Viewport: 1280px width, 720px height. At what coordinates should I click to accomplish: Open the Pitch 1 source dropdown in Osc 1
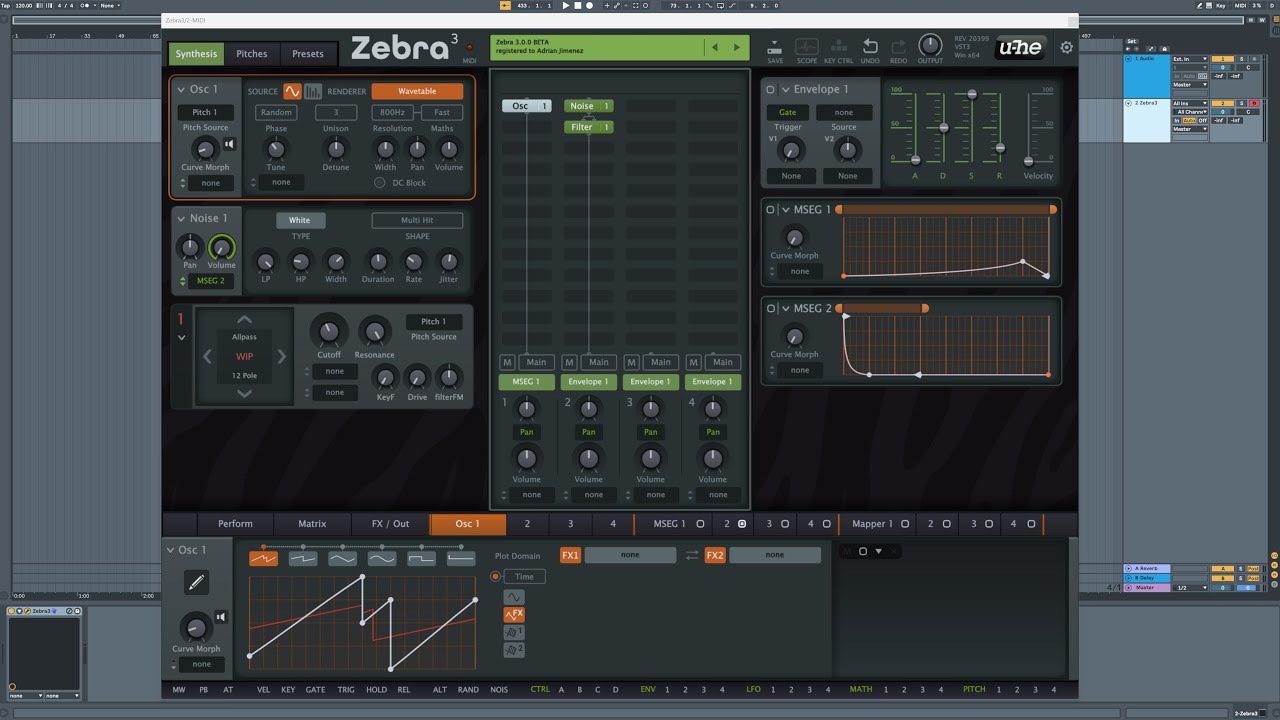point(205,113)
